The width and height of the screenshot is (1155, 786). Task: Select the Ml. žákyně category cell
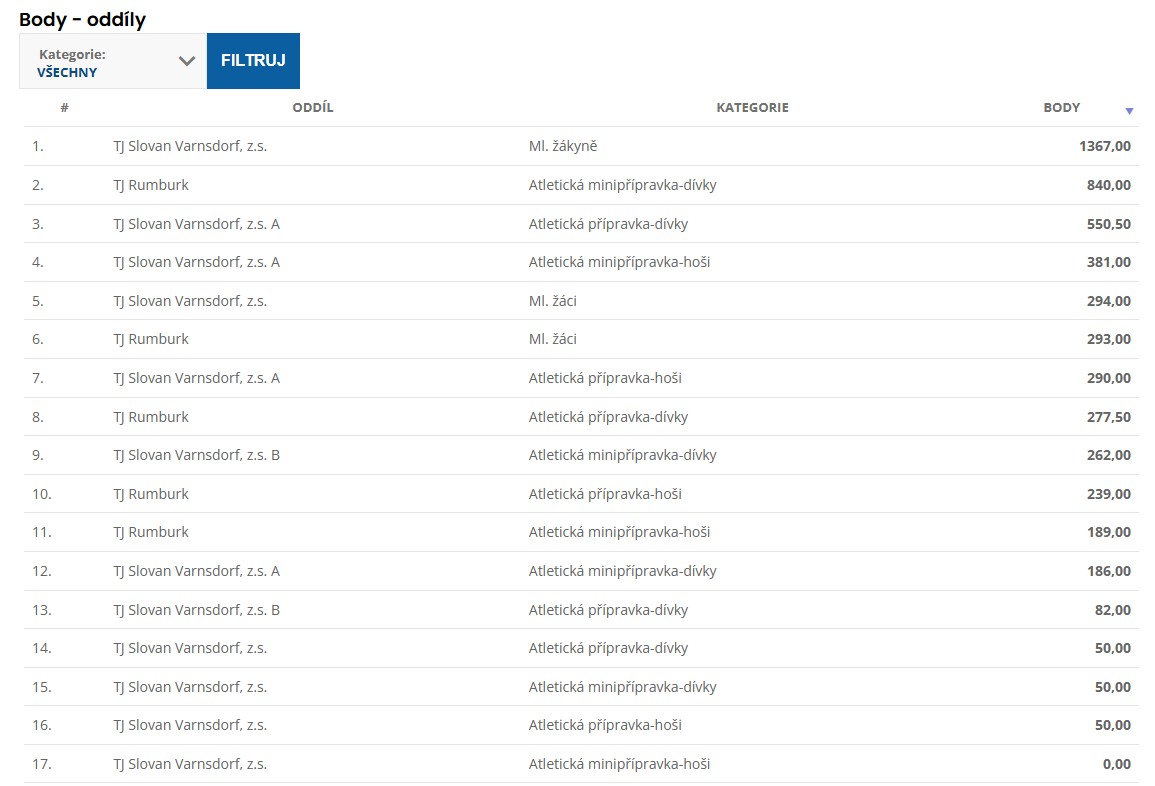tap(563, 146)
